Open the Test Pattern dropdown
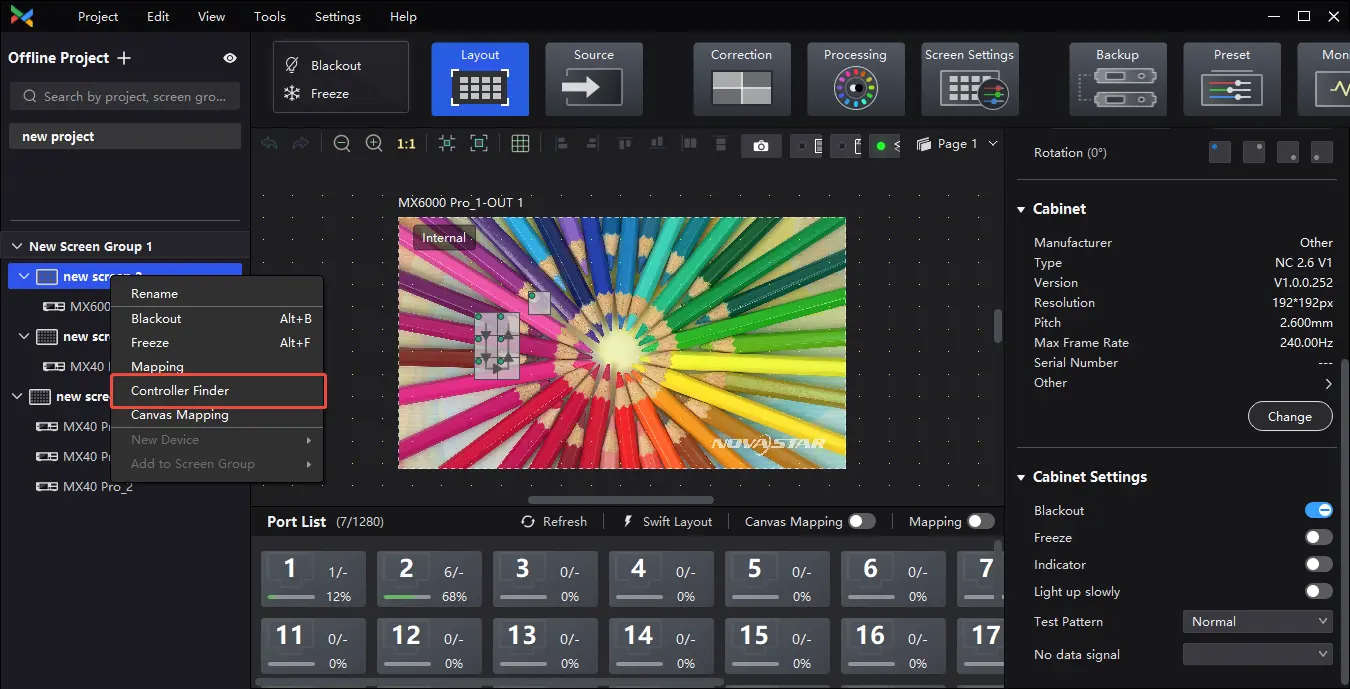1350x689 pixels. (1258, 621)
